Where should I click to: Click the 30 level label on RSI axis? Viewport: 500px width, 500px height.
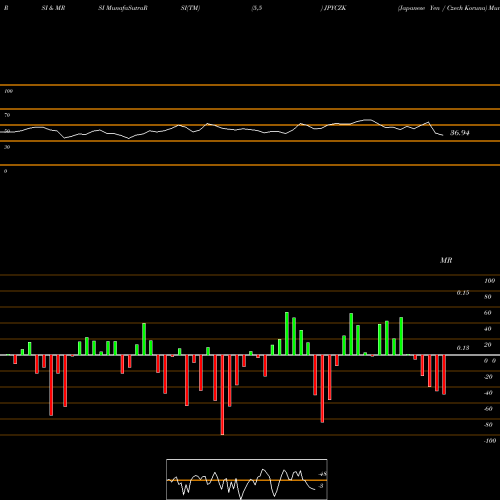(x=7, y=147)
